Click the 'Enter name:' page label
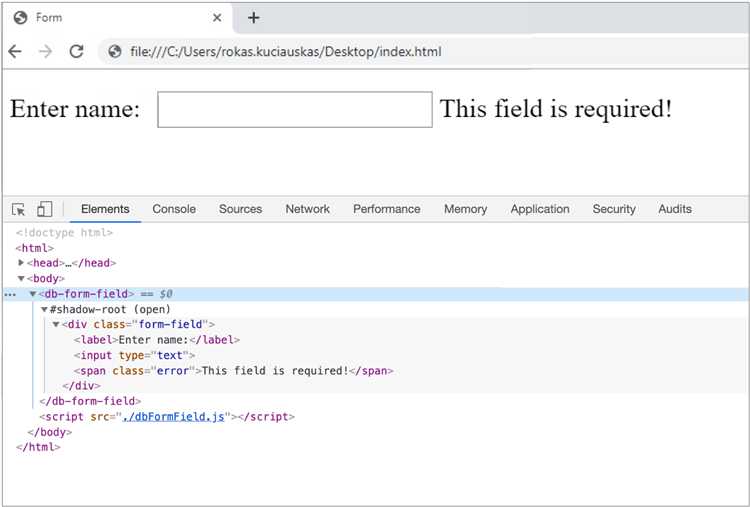 75,109
